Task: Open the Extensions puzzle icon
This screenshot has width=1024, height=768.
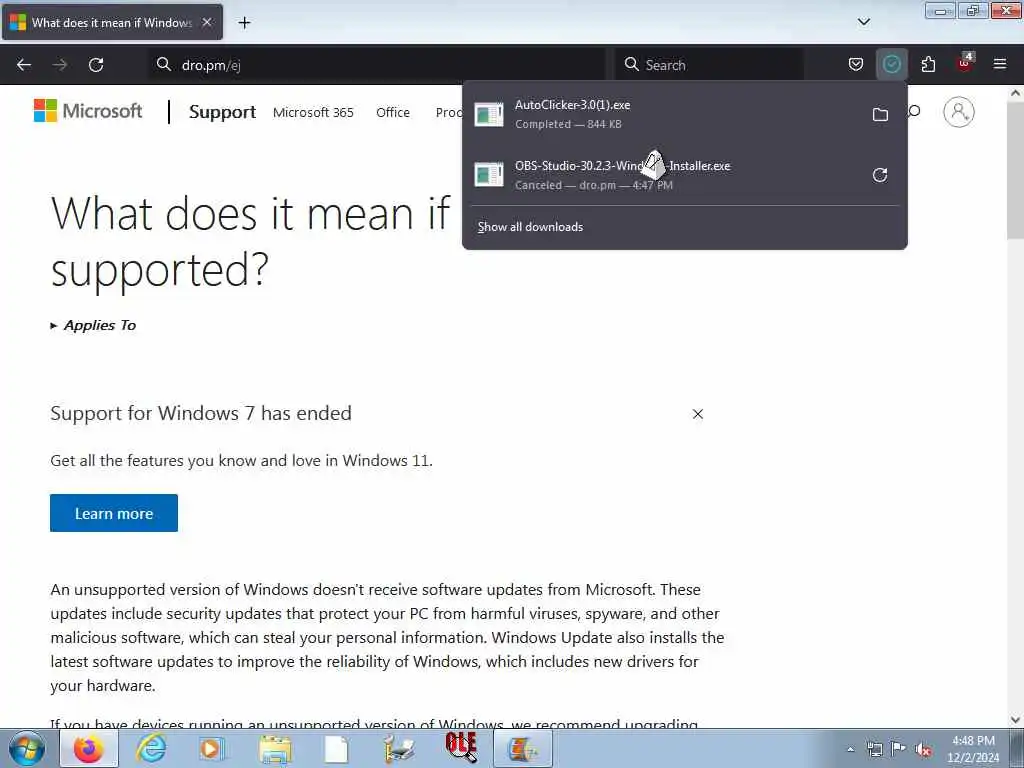Action: click(928, 64)
